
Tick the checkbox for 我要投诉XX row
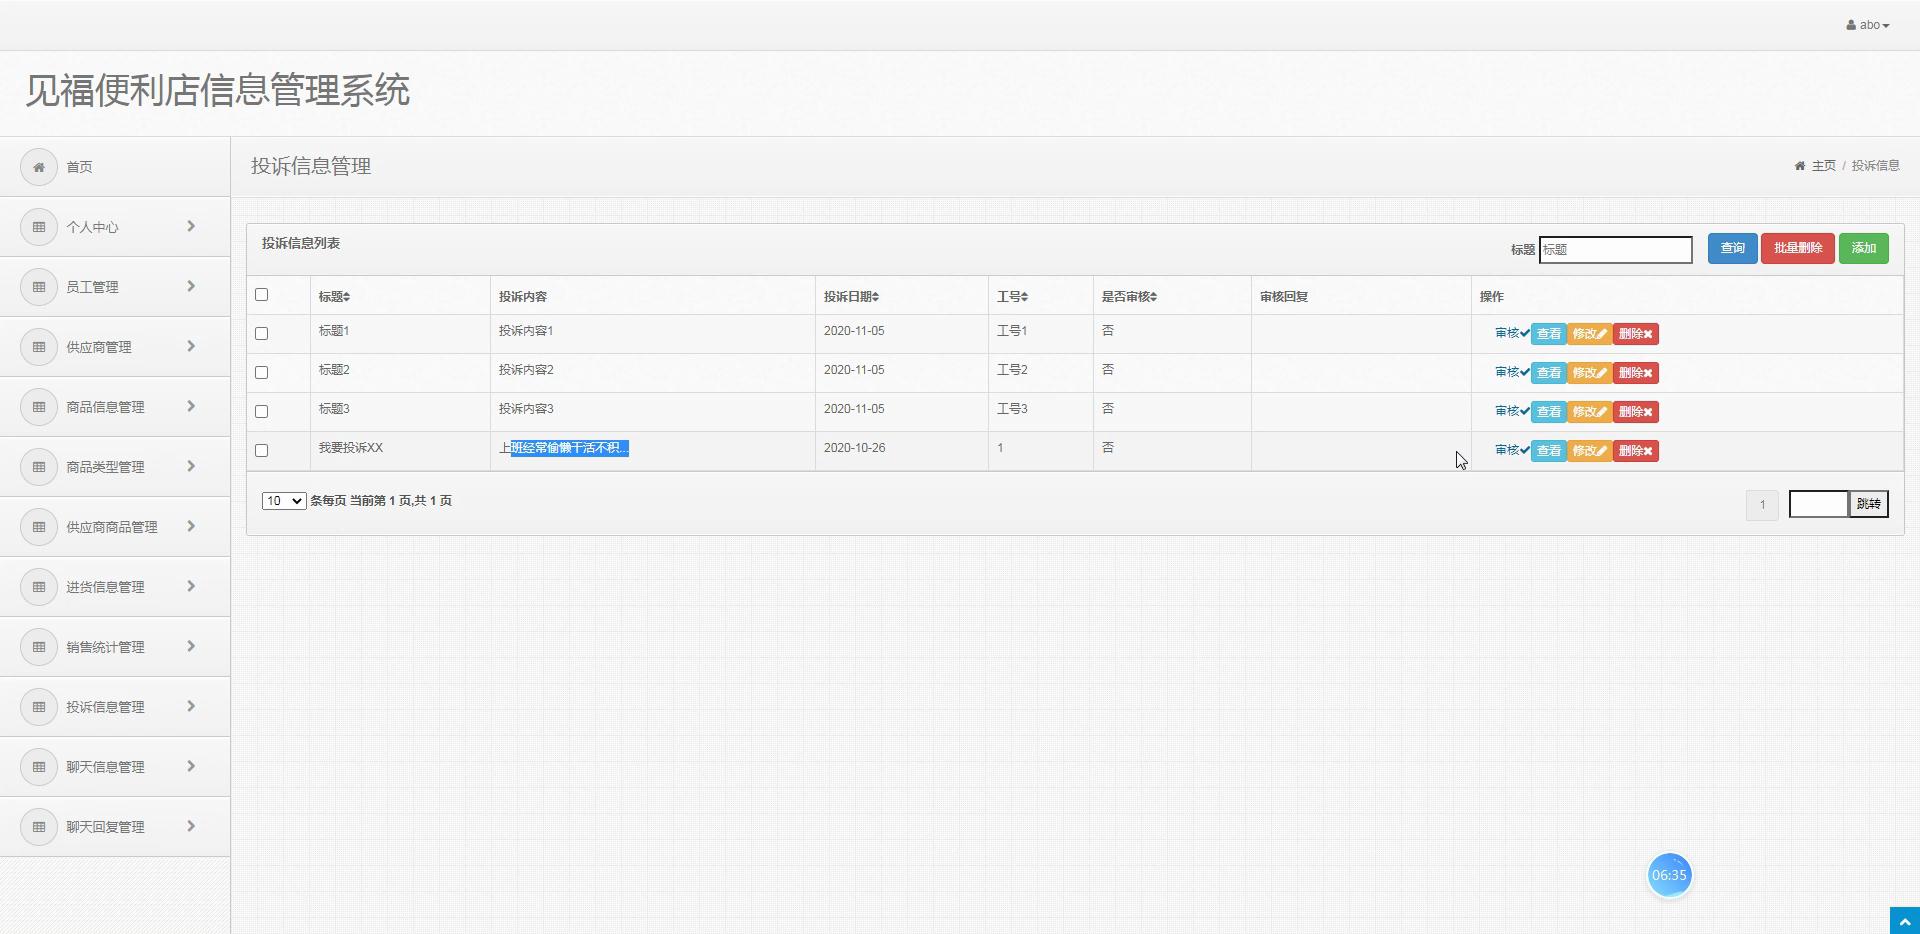(262, 450)
